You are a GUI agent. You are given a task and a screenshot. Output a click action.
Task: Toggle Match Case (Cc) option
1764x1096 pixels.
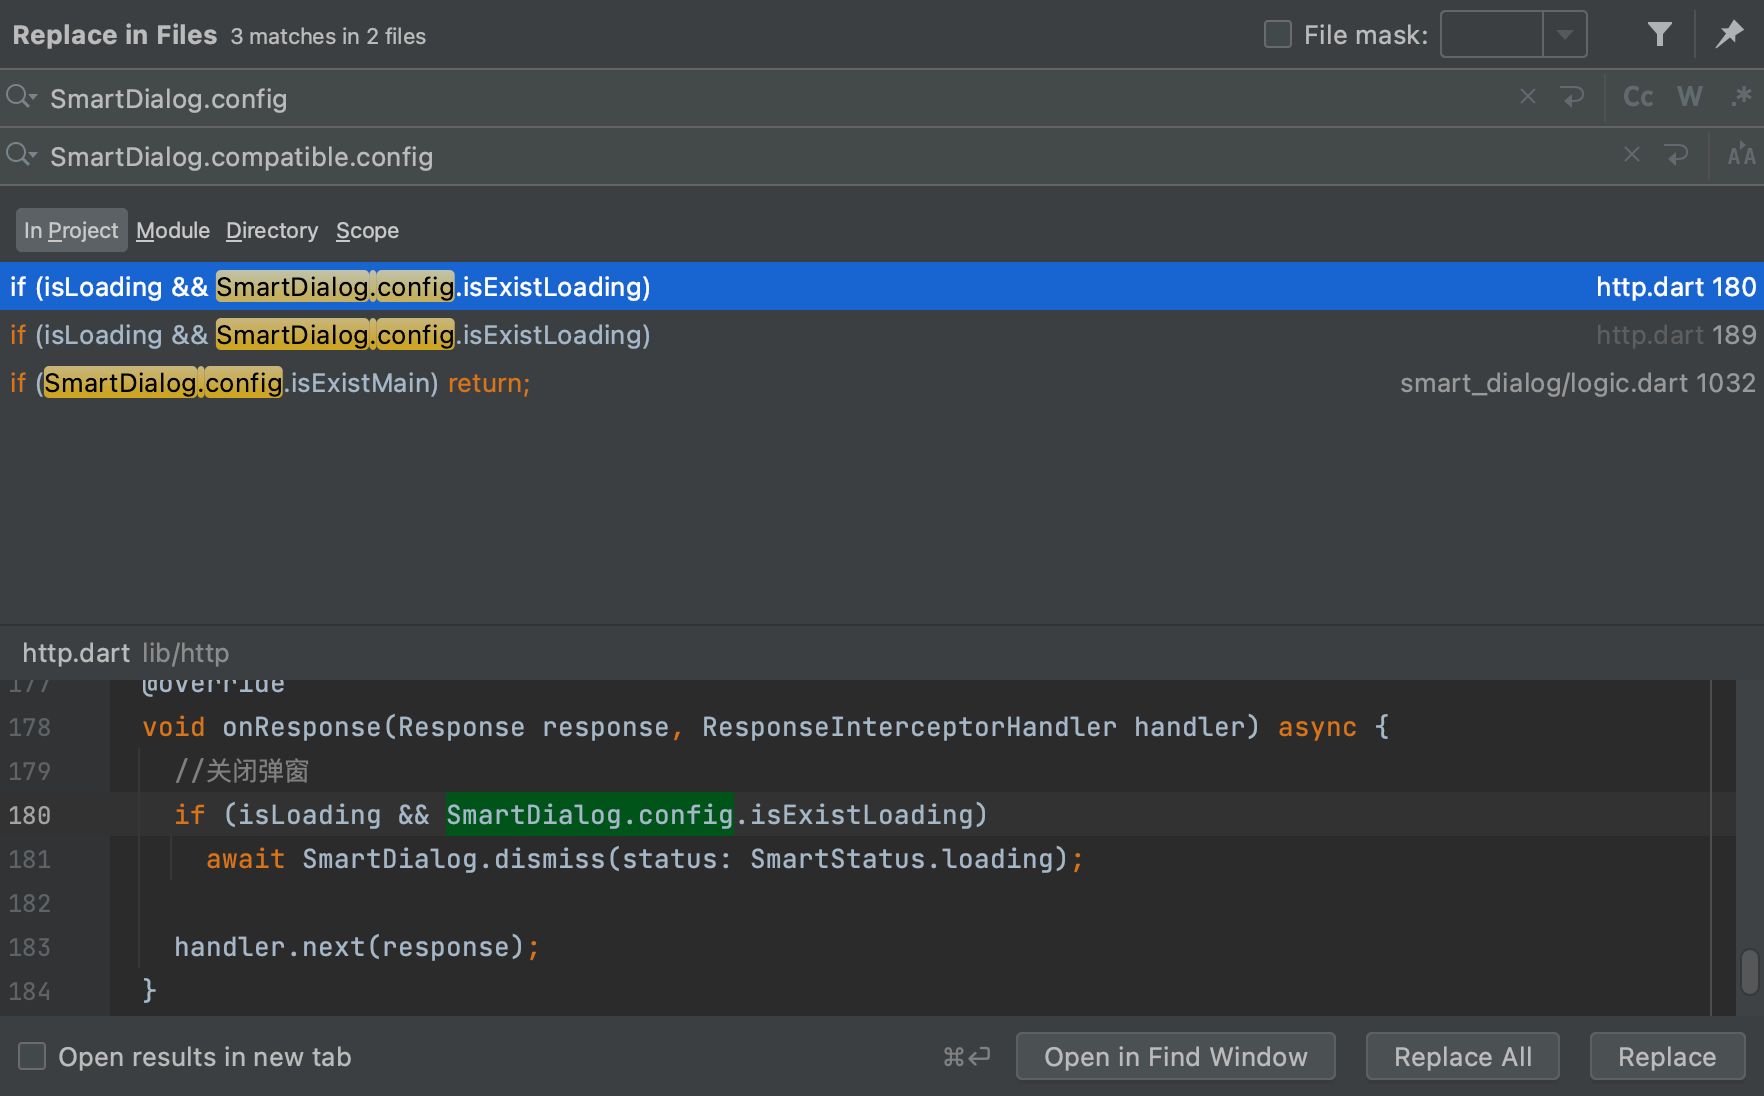(1638, 97)
